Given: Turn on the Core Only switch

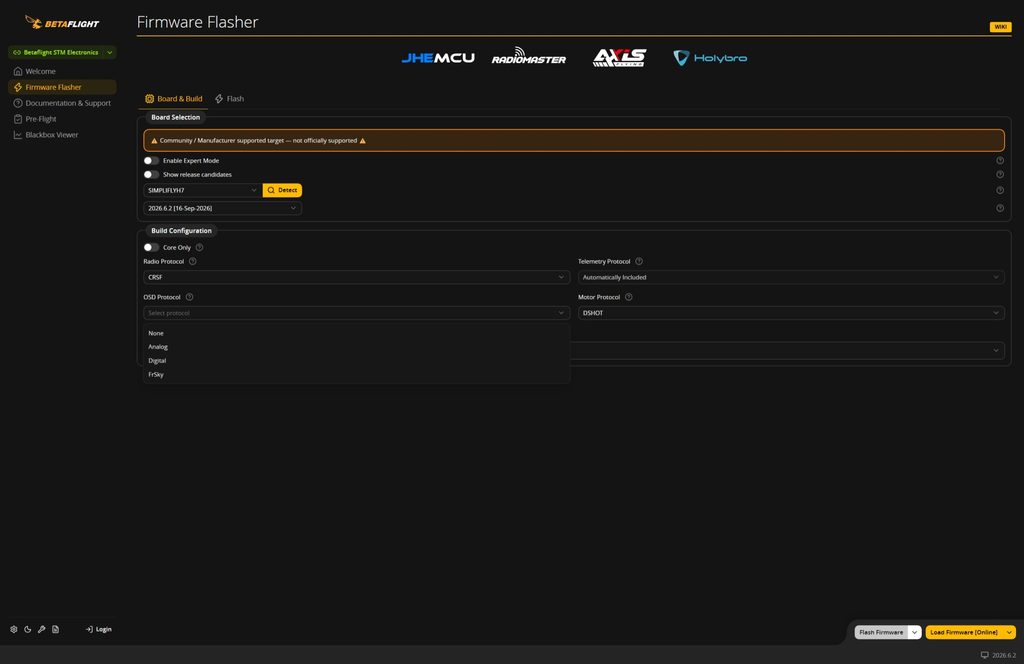Looking at the screenshot, I should pos(151,247).
